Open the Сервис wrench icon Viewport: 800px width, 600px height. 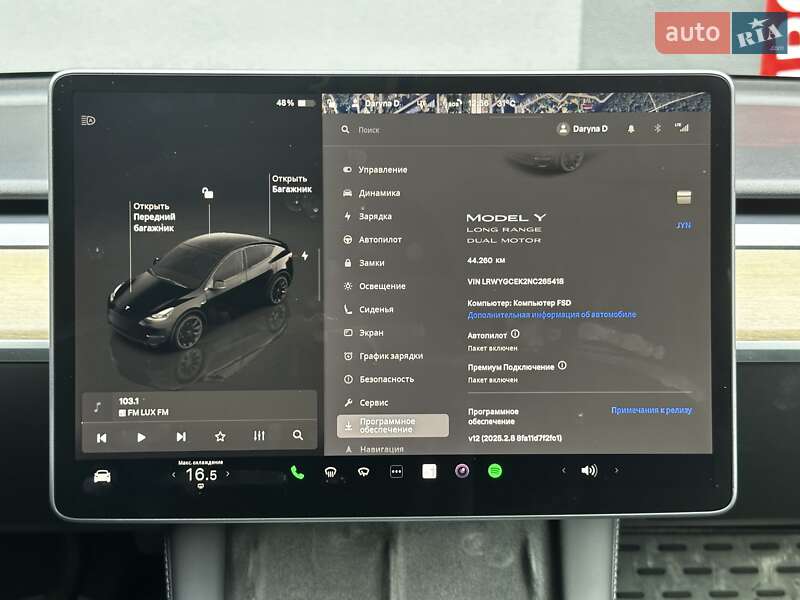[x=348, y=401]
